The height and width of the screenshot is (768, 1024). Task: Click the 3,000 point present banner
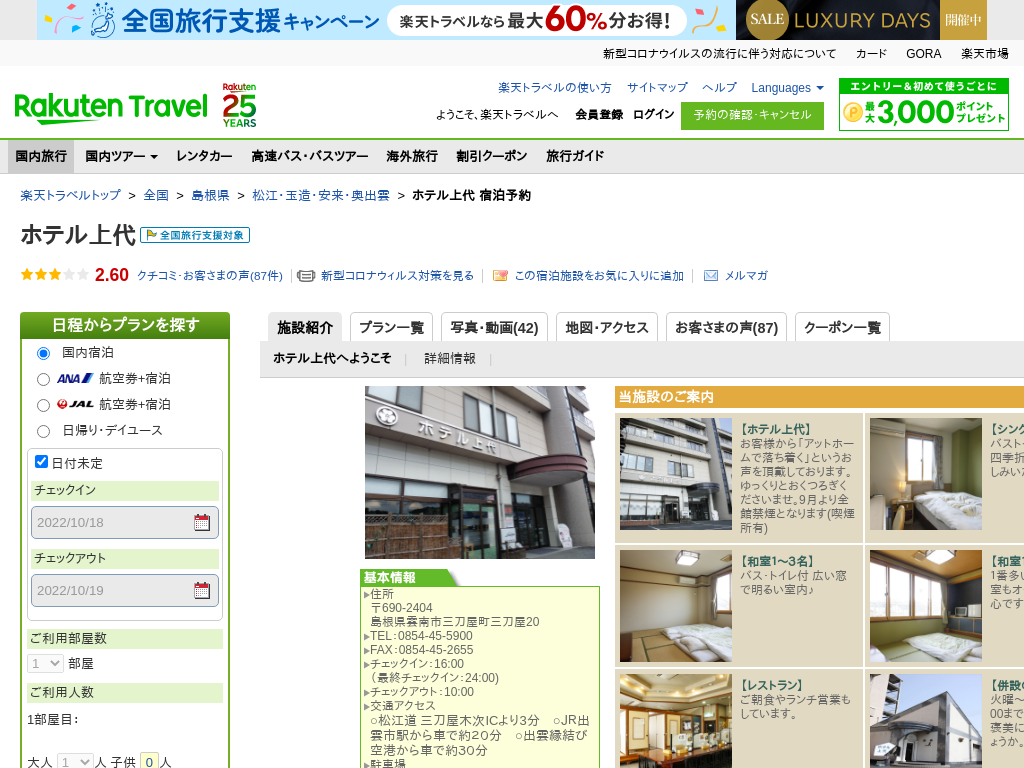point(923,105)
